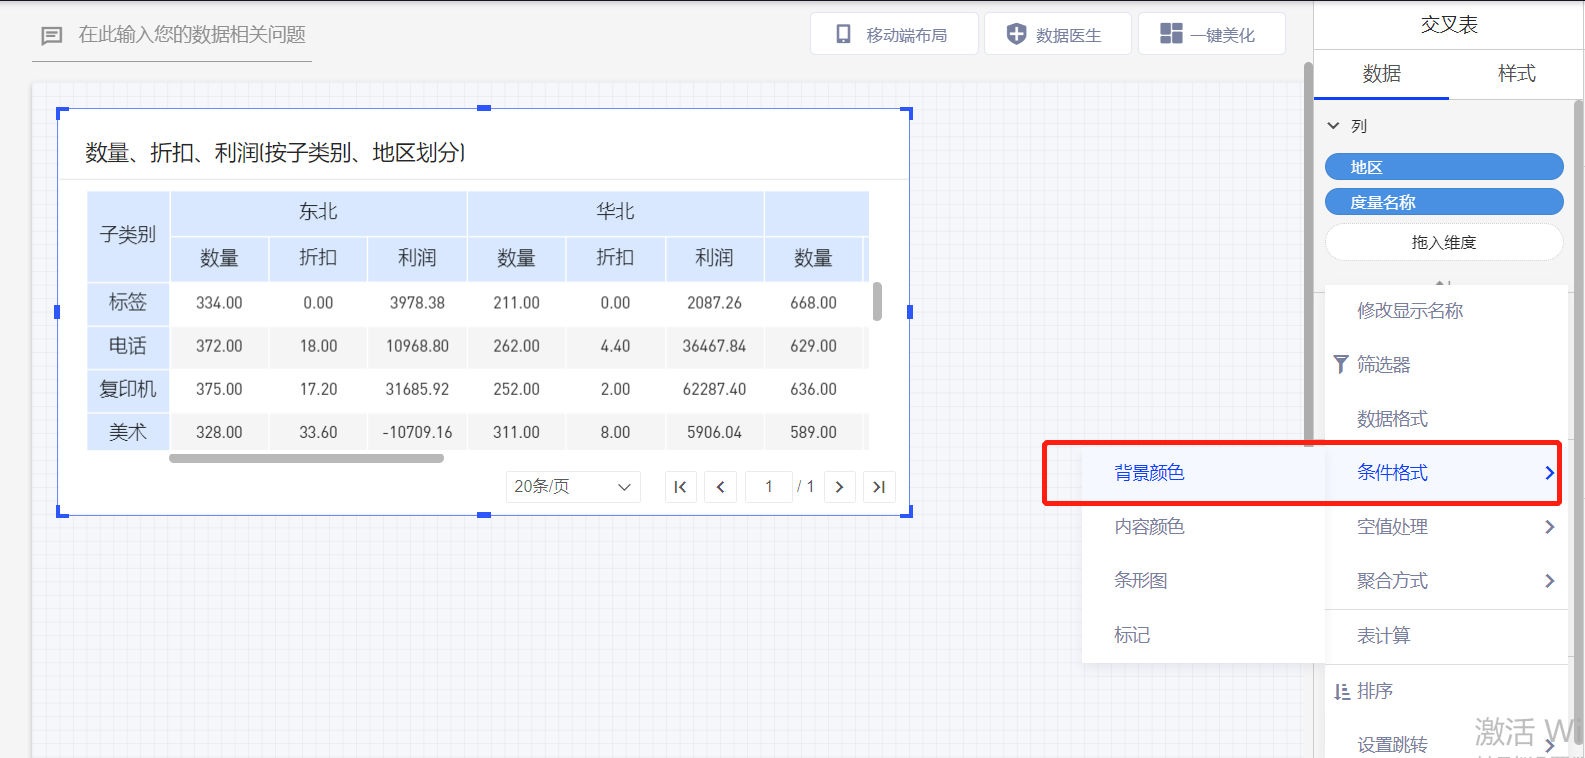
Task: Click the data doctor shield icon
Action: click(1016, 34)
